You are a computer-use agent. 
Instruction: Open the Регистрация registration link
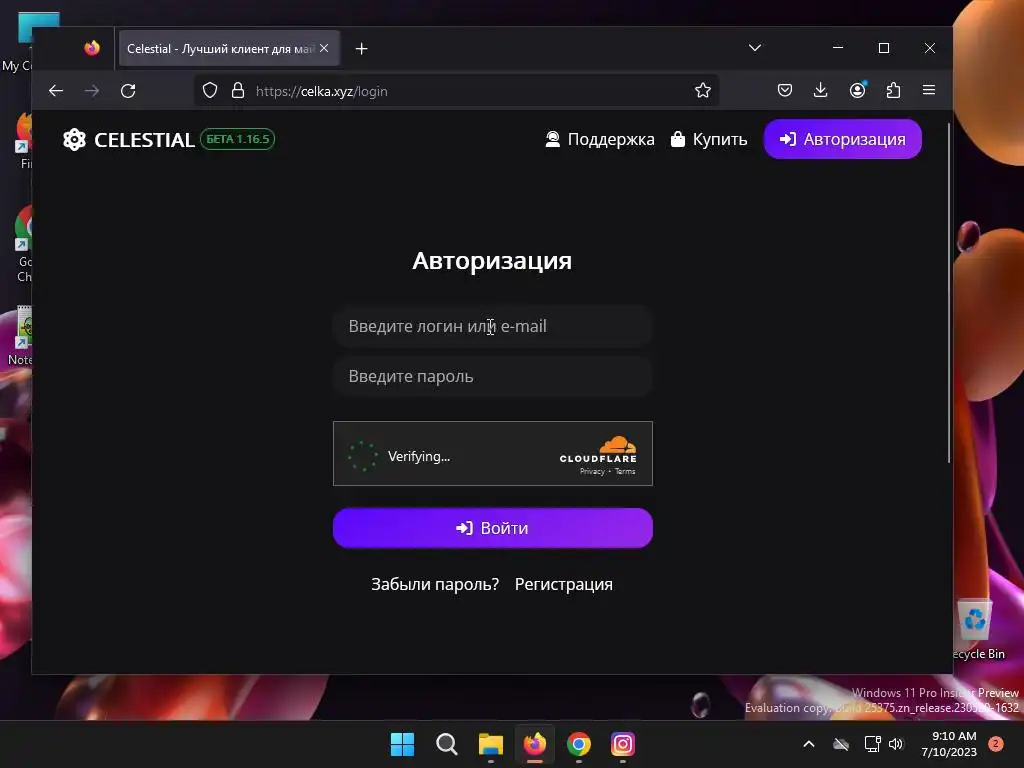pos(564,584)
